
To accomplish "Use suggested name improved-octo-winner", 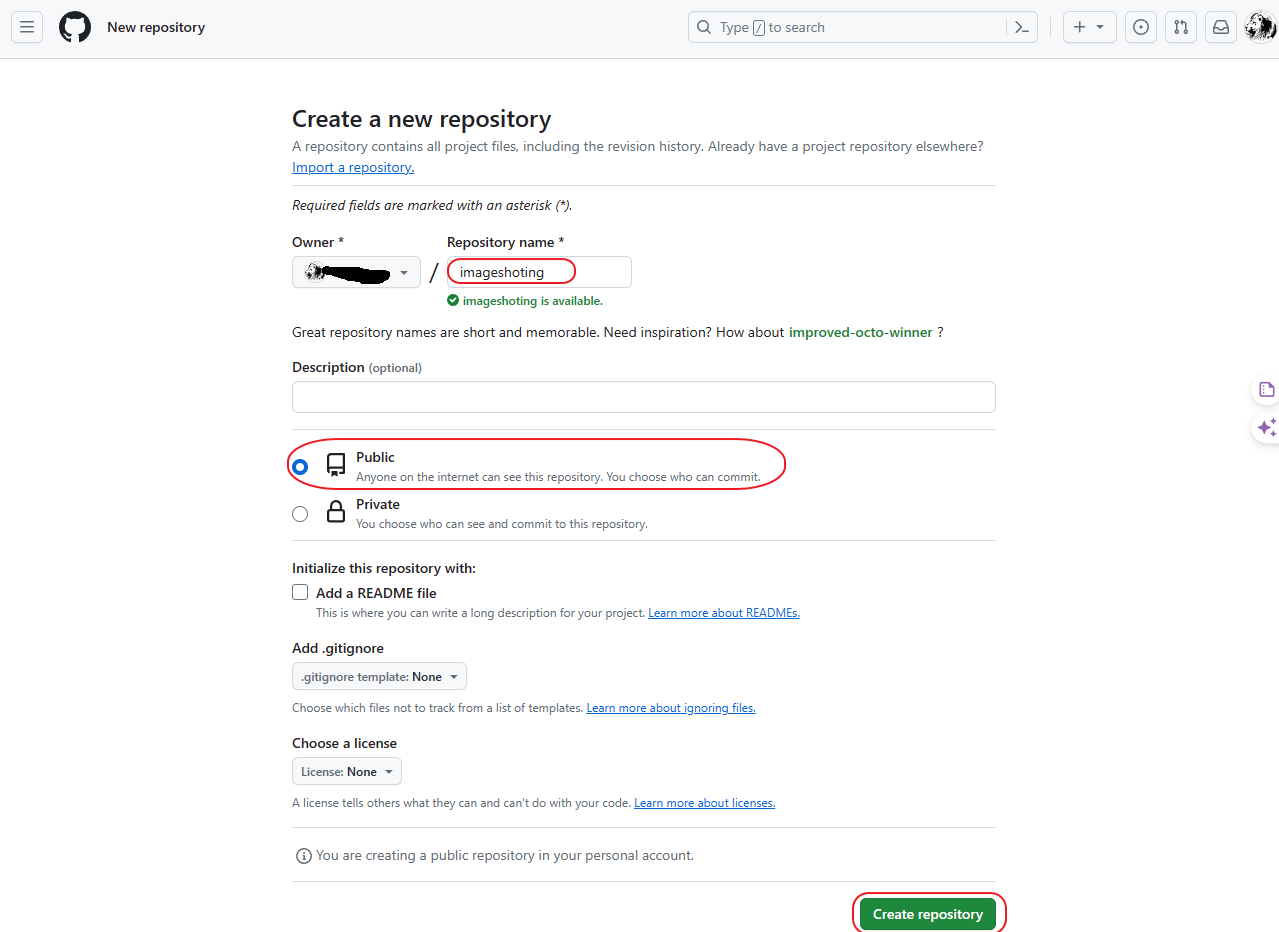I will point(860,332).
